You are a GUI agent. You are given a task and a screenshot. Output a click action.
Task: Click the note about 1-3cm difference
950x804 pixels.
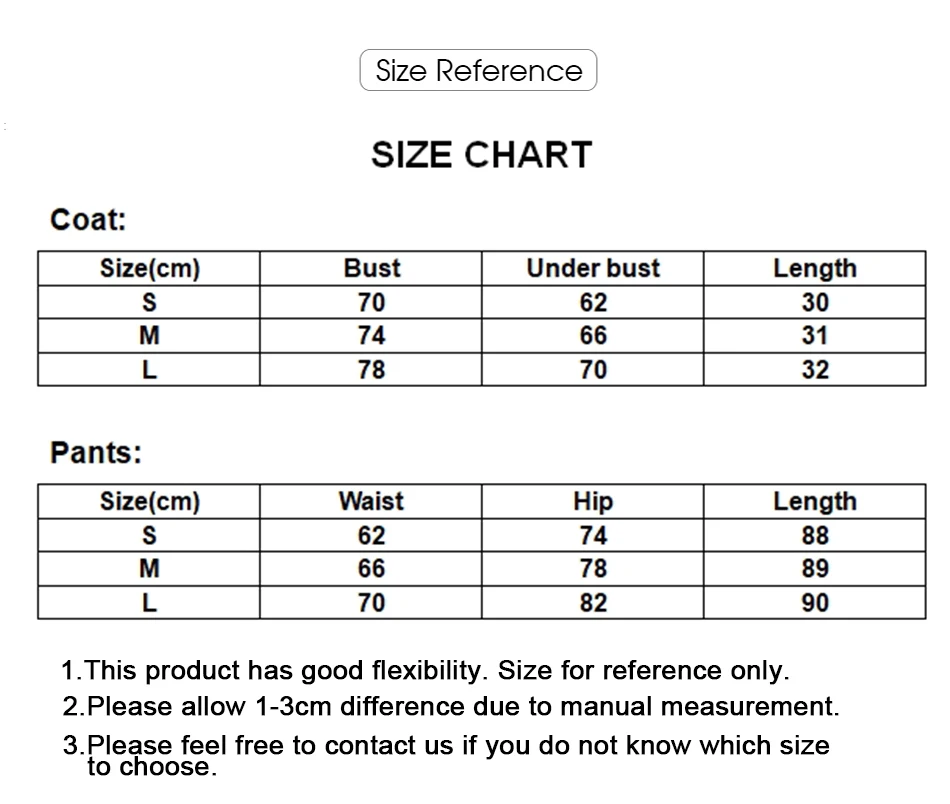point(451,706)
